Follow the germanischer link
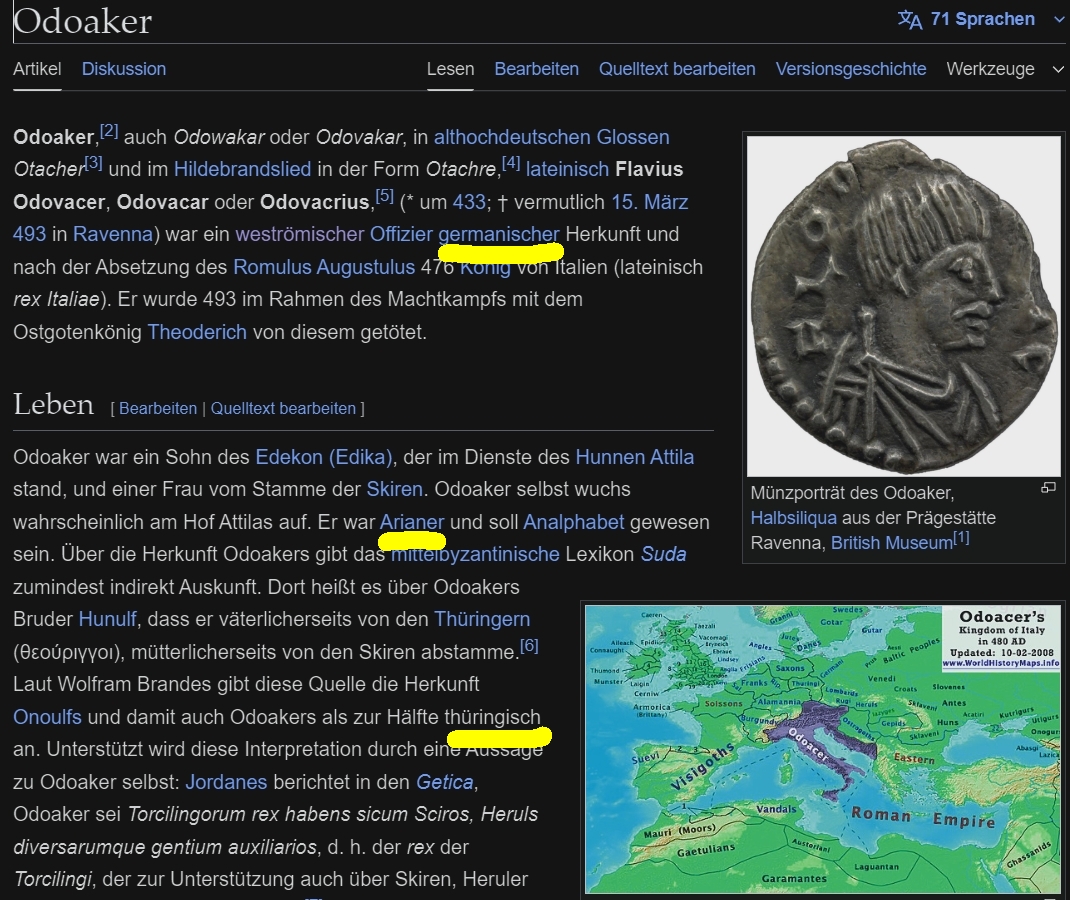The height and width of the screenshot is (900, 1070). point(499,234)
